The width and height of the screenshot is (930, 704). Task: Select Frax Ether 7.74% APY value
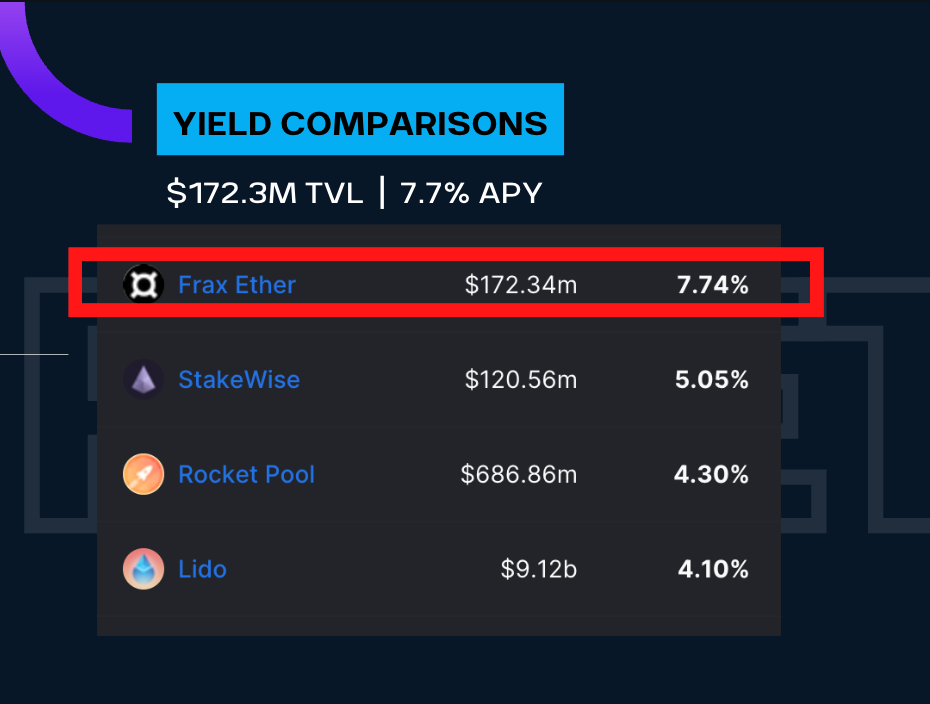coord(712,285)
